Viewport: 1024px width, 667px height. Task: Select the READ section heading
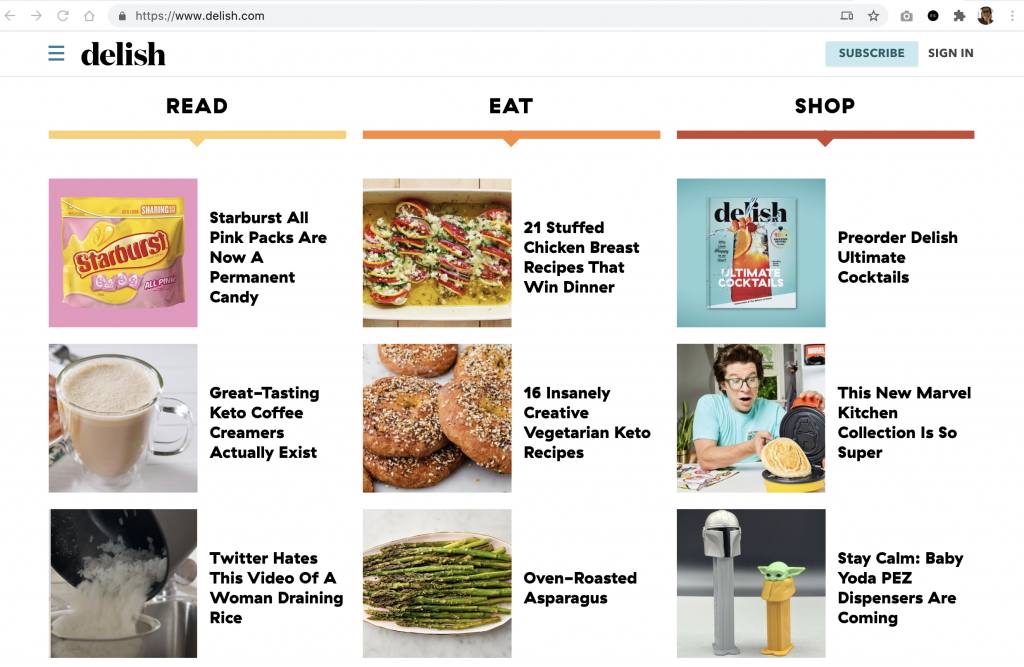click(197, 106)
